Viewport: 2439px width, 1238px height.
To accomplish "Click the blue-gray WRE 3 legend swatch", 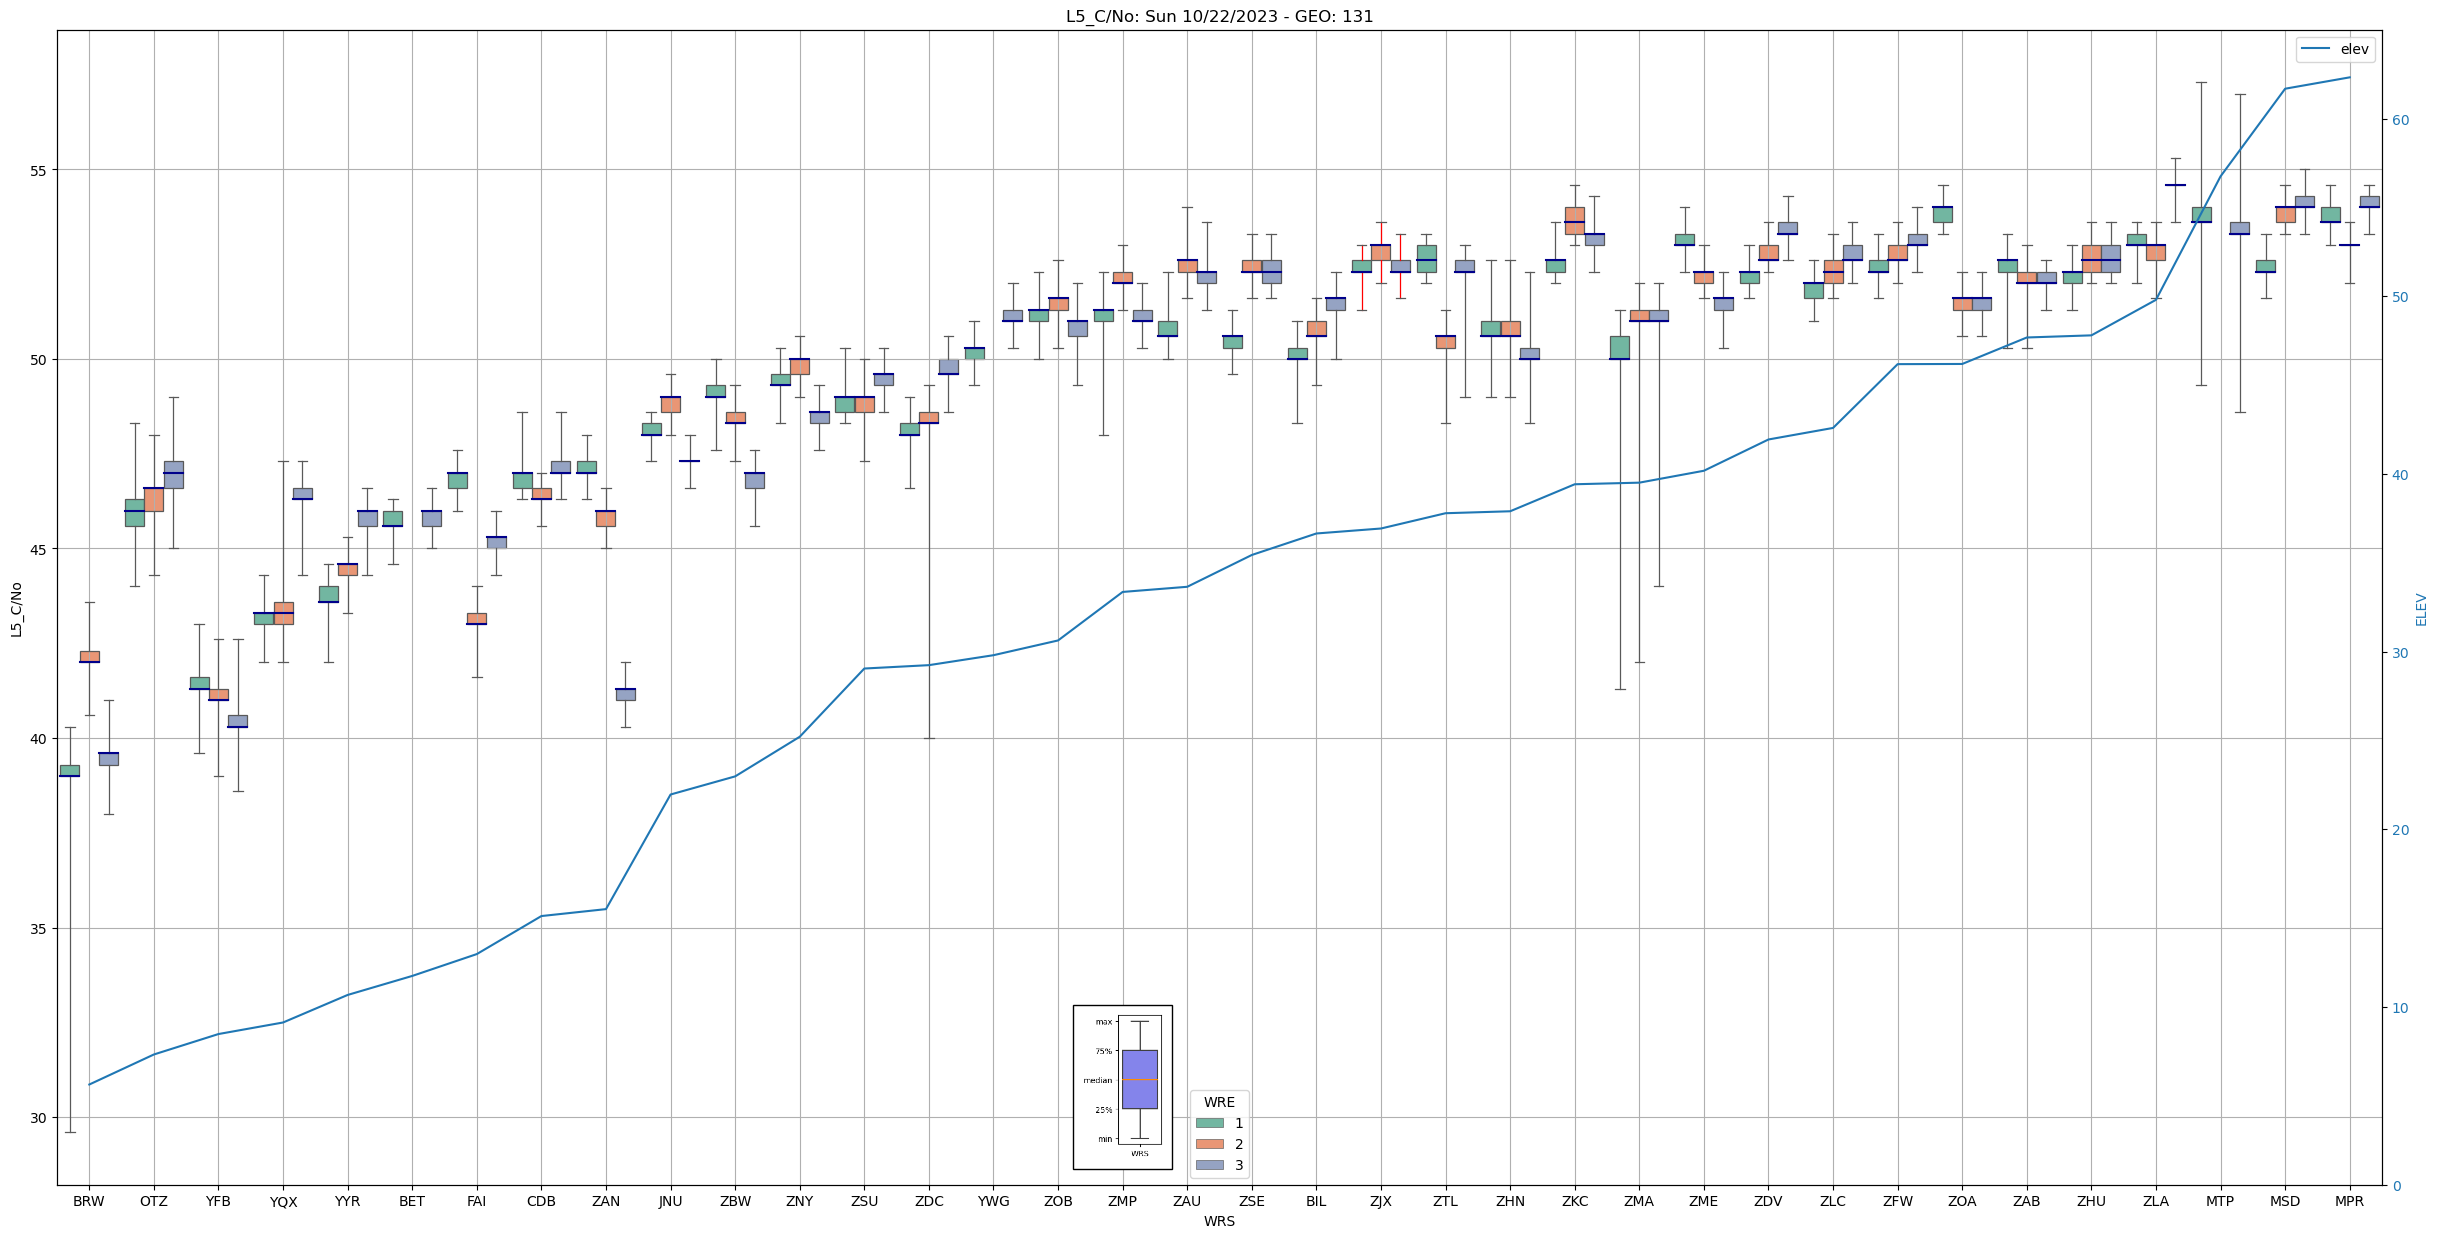I will tap(1209, 1165).
